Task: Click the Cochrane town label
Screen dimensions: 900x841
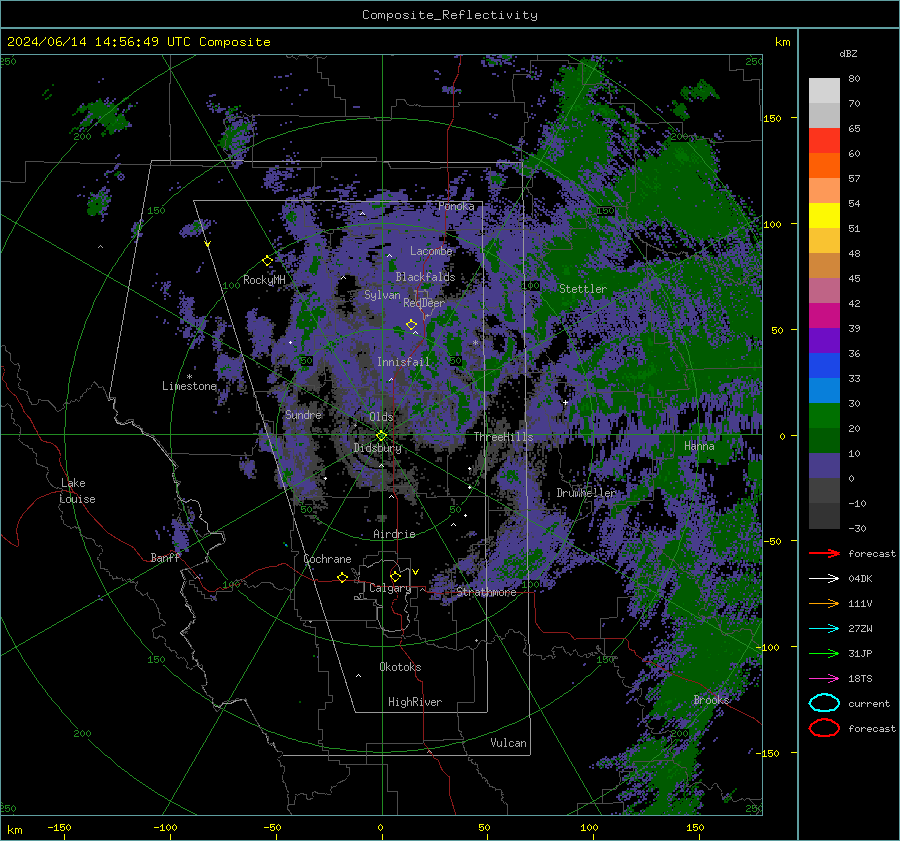Action: click(327, 559)
